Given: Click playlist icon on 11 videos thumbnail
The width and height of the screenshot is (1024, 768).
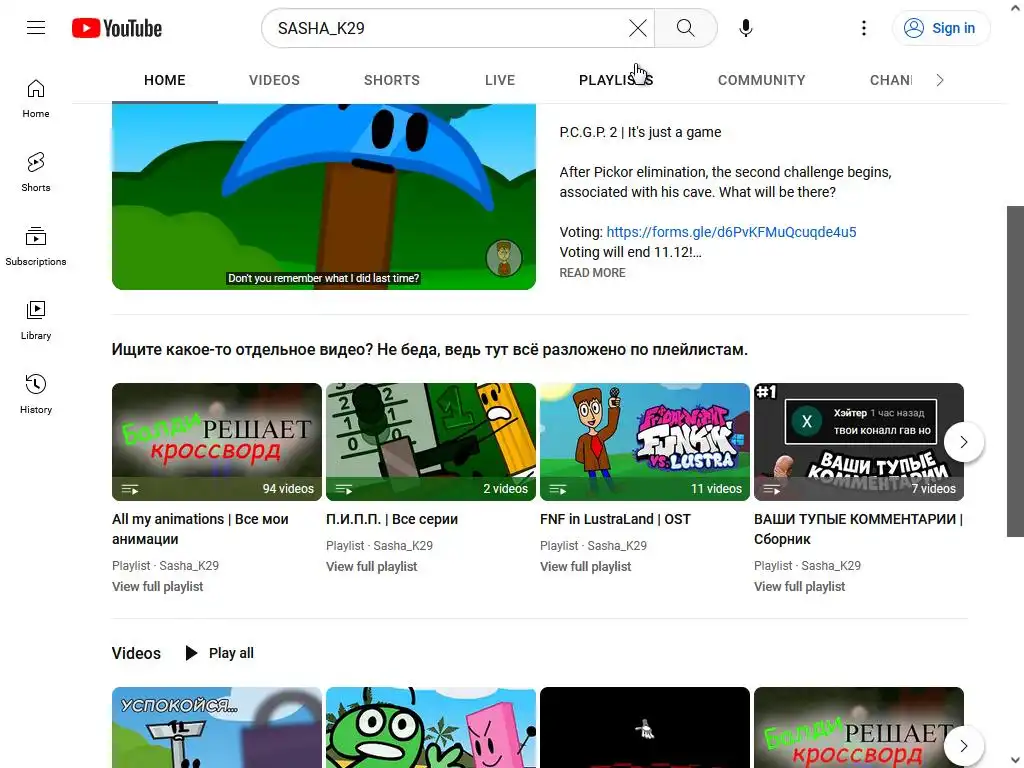Looking at the screenshot, I should (x=558, y=488).
